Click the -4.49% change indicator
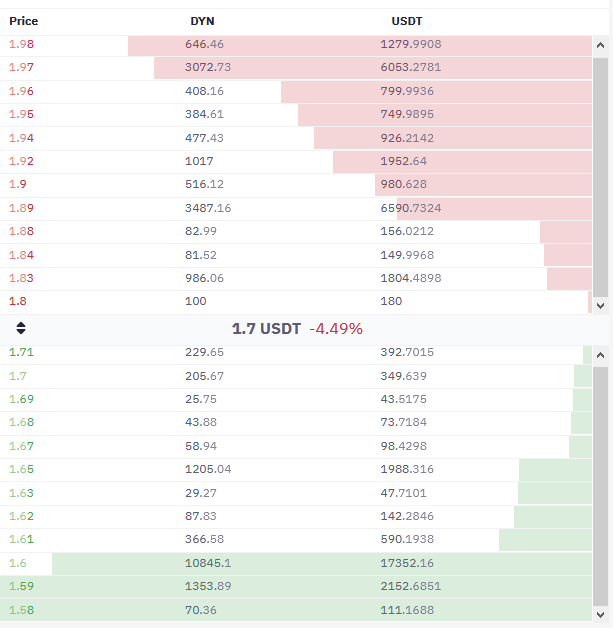The width and height of the screenshot is (613, 628). [336, 329]
